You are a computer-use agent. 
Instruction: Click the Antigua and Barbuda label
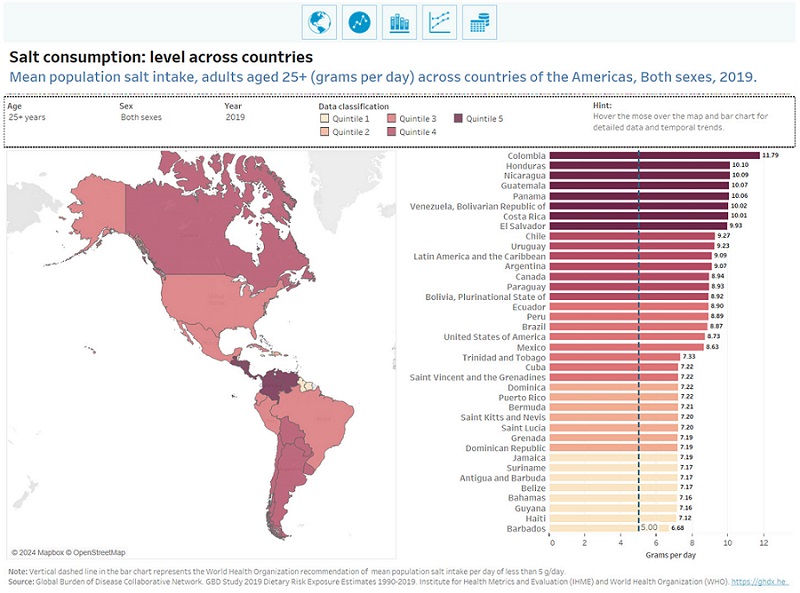[503, 478]
